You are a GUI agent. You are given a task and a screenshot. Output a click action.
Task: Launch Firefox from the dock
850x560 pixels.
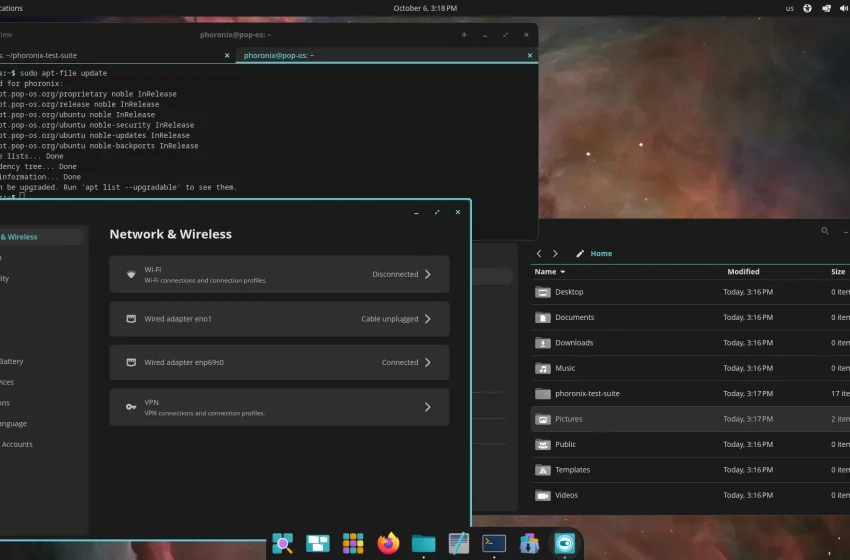pos(388,543)
